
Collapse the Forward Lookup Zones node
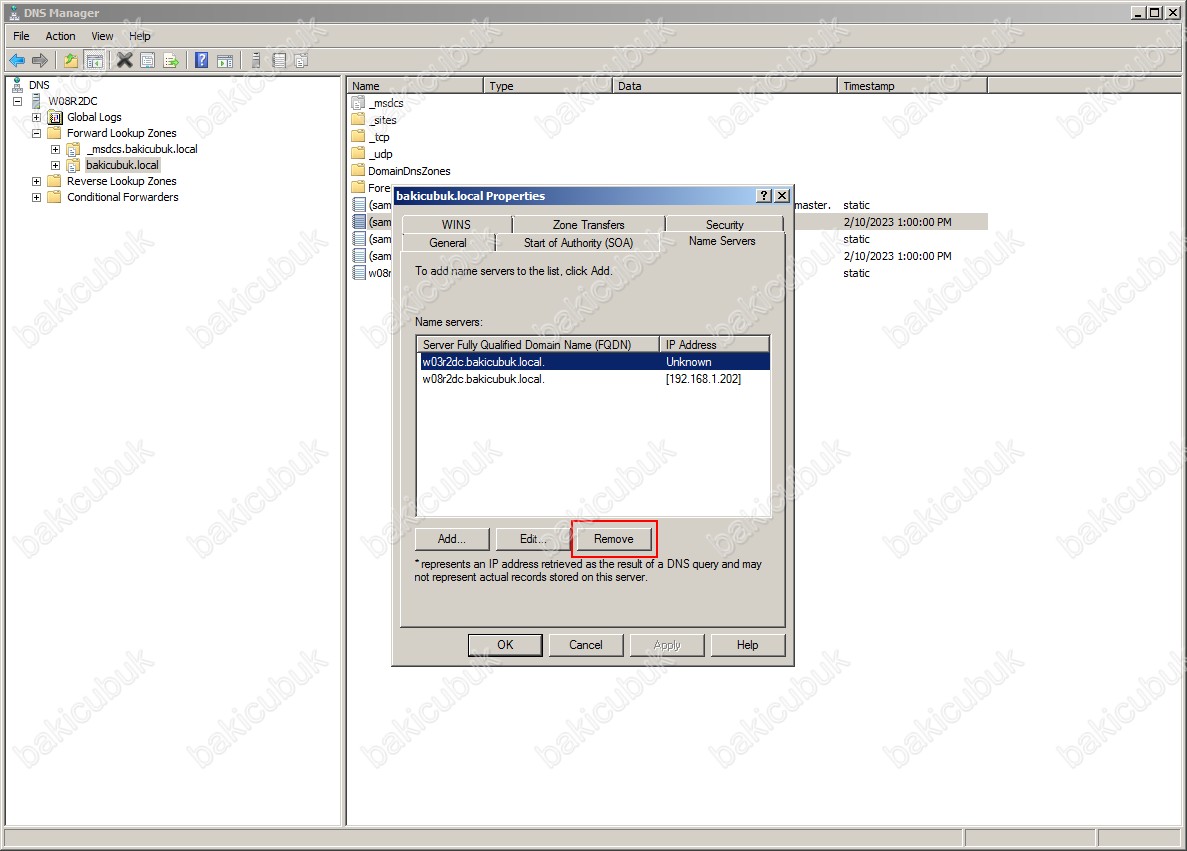click(37, 133)
